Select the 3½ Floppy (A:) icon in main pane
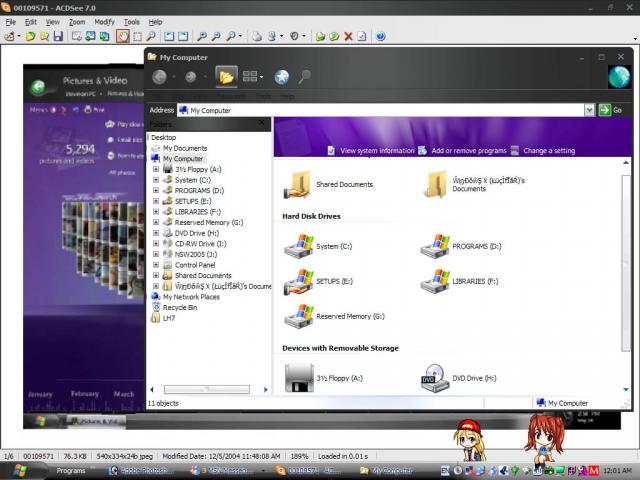The width and height of the screenshot is (640, 480). (x=299, y=378)
